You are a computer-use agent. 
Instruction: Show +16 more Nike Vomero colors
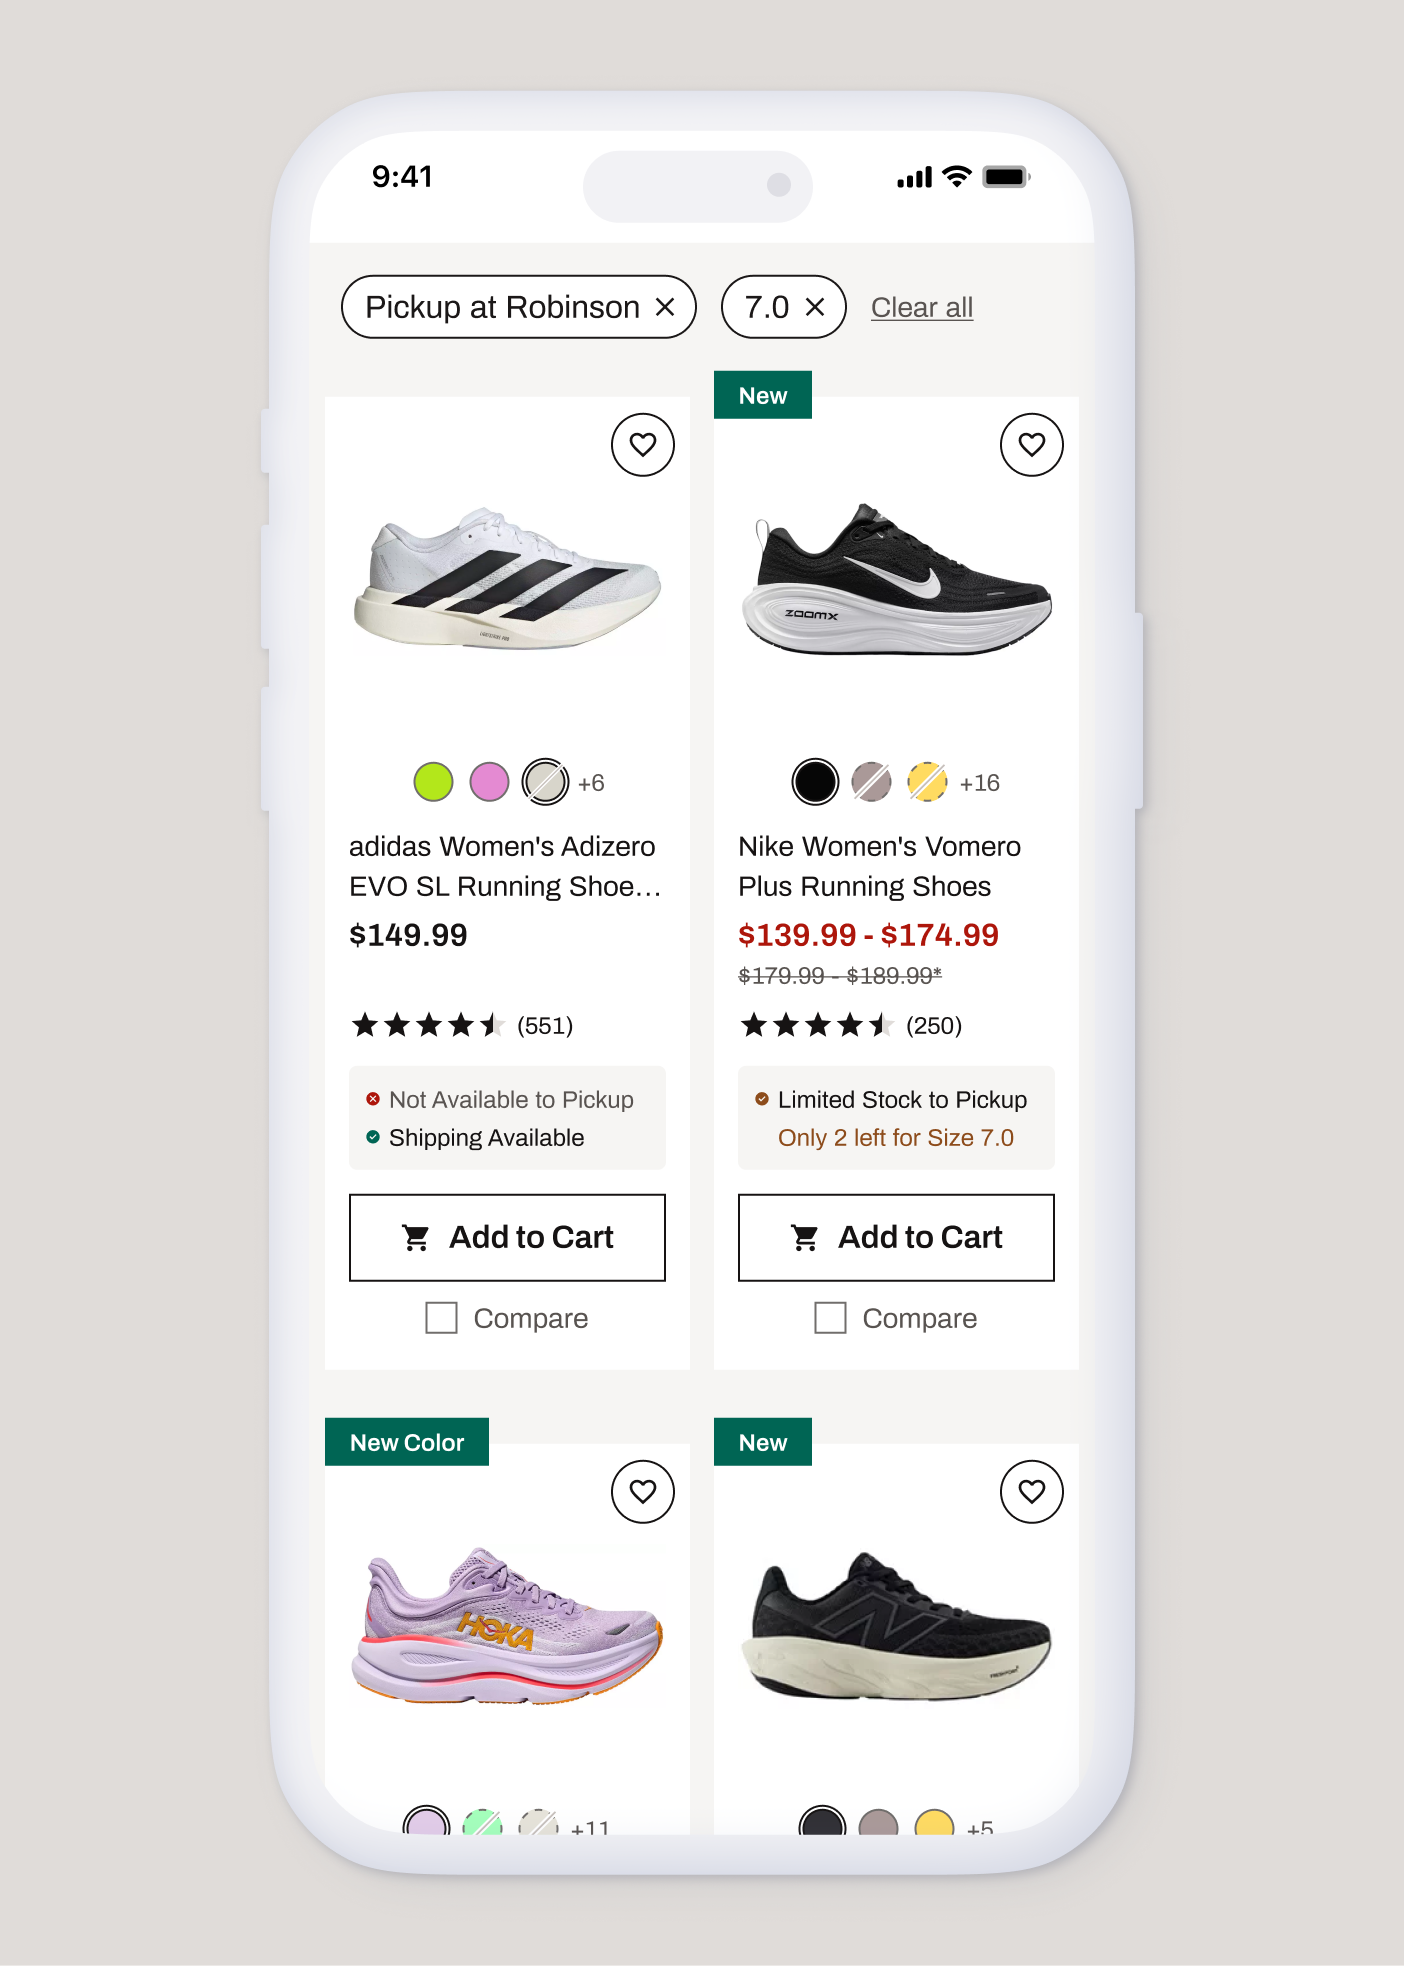pyautogui.click(x=979, y=783)
